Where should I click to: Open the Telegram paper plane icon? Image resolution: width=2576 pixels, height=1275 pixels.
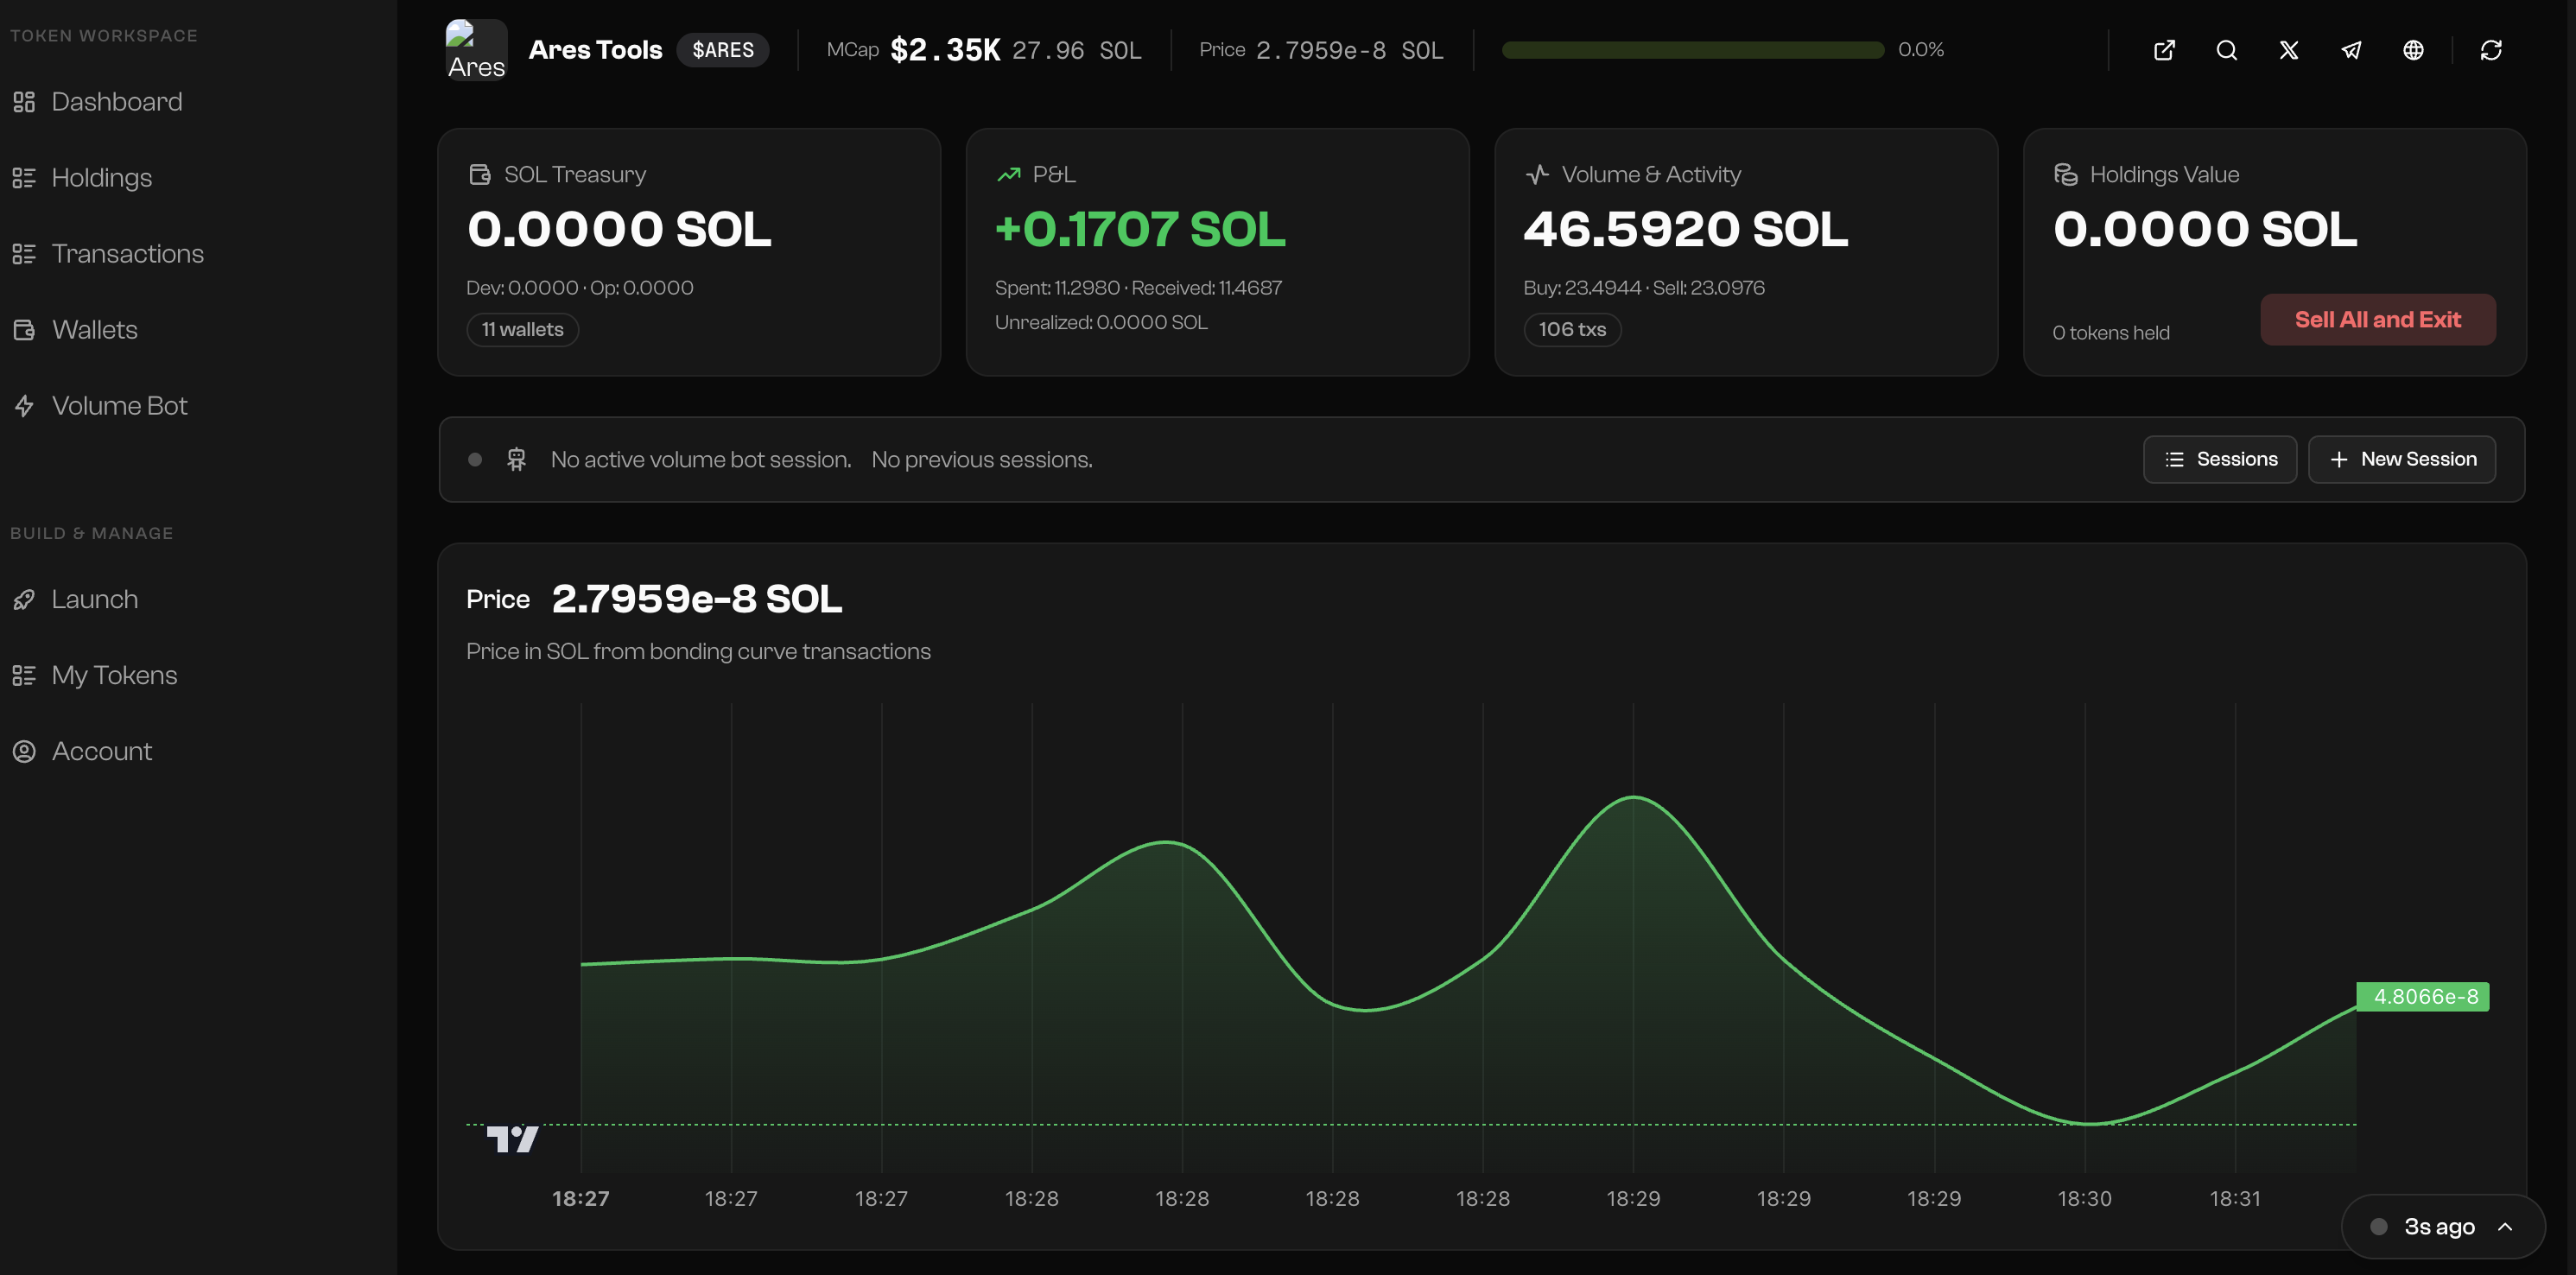[x=2351, y=50]
